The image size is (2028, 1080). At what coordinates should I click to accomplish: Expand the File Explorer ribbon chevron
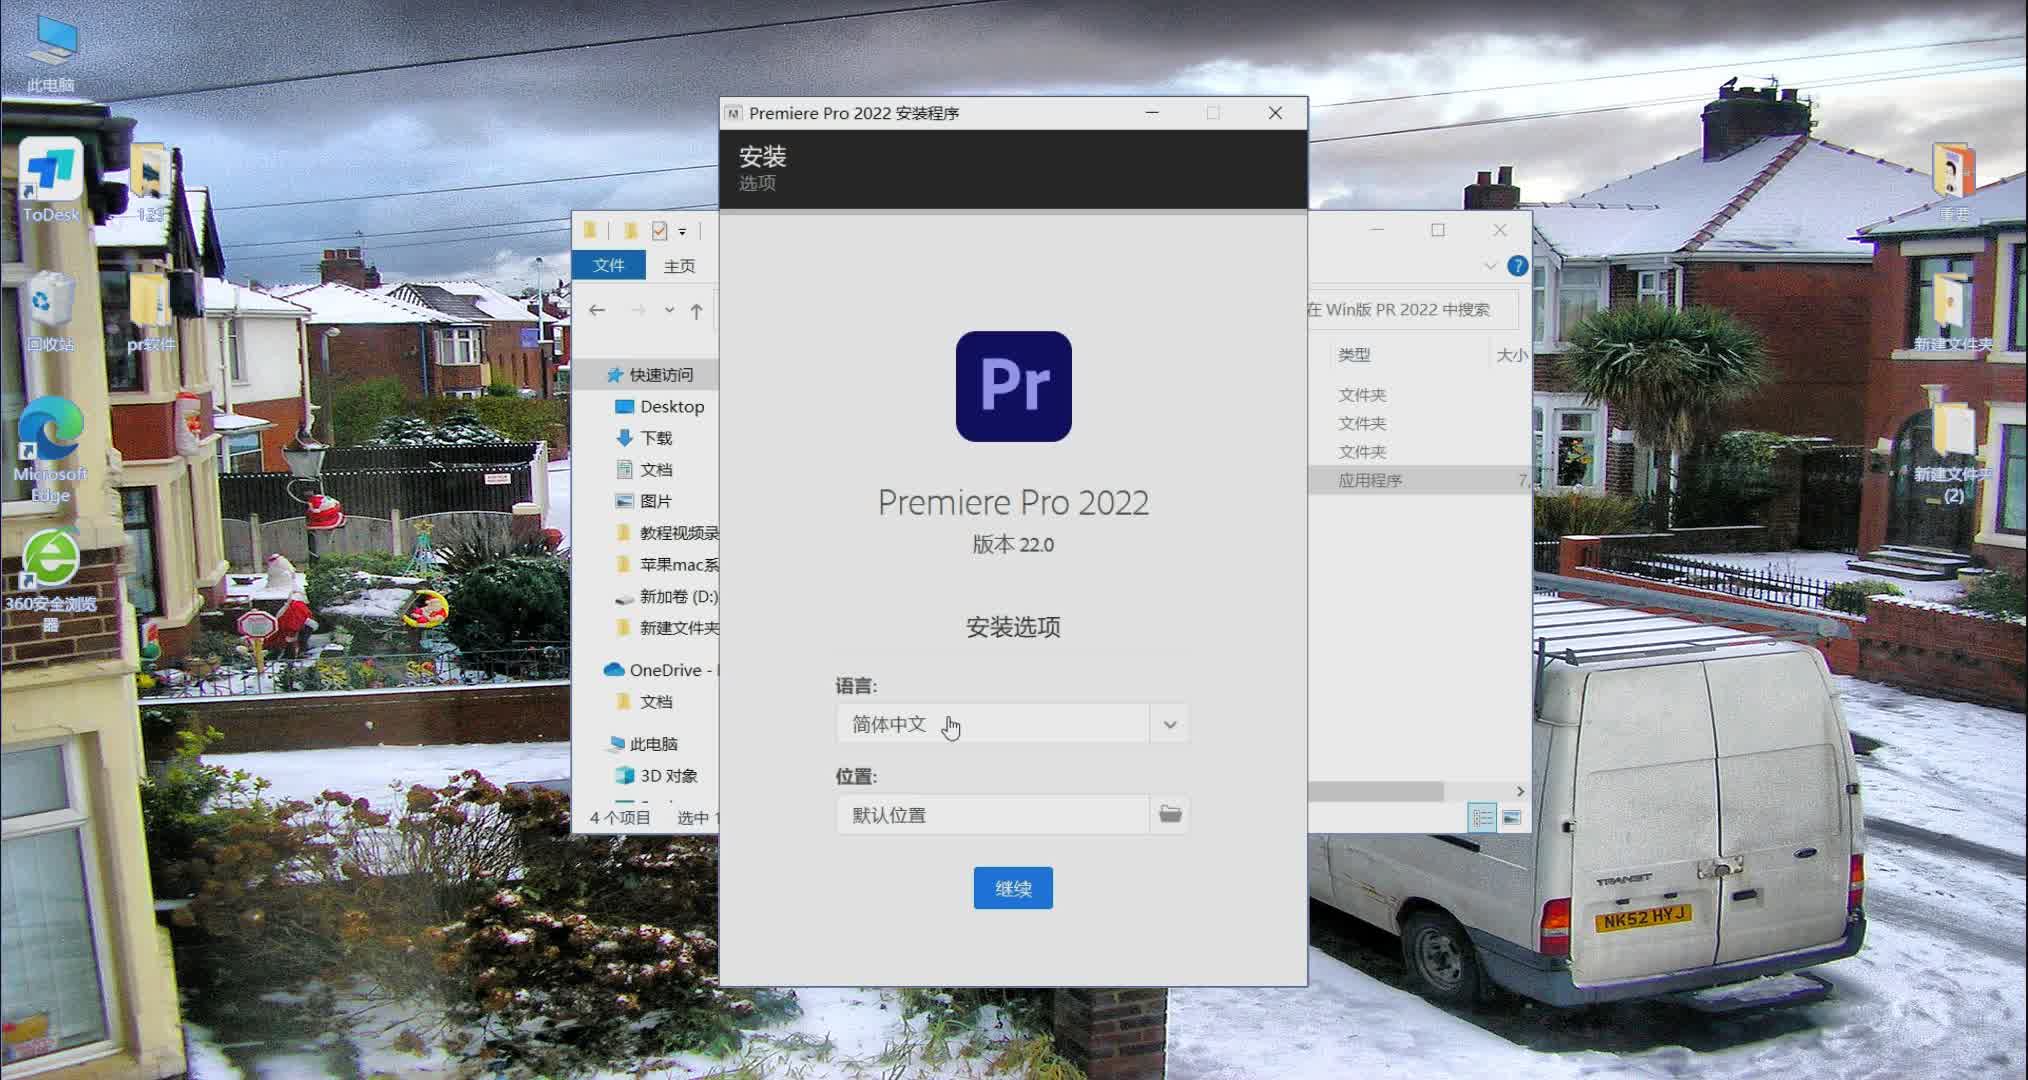tap(1490, 265)
